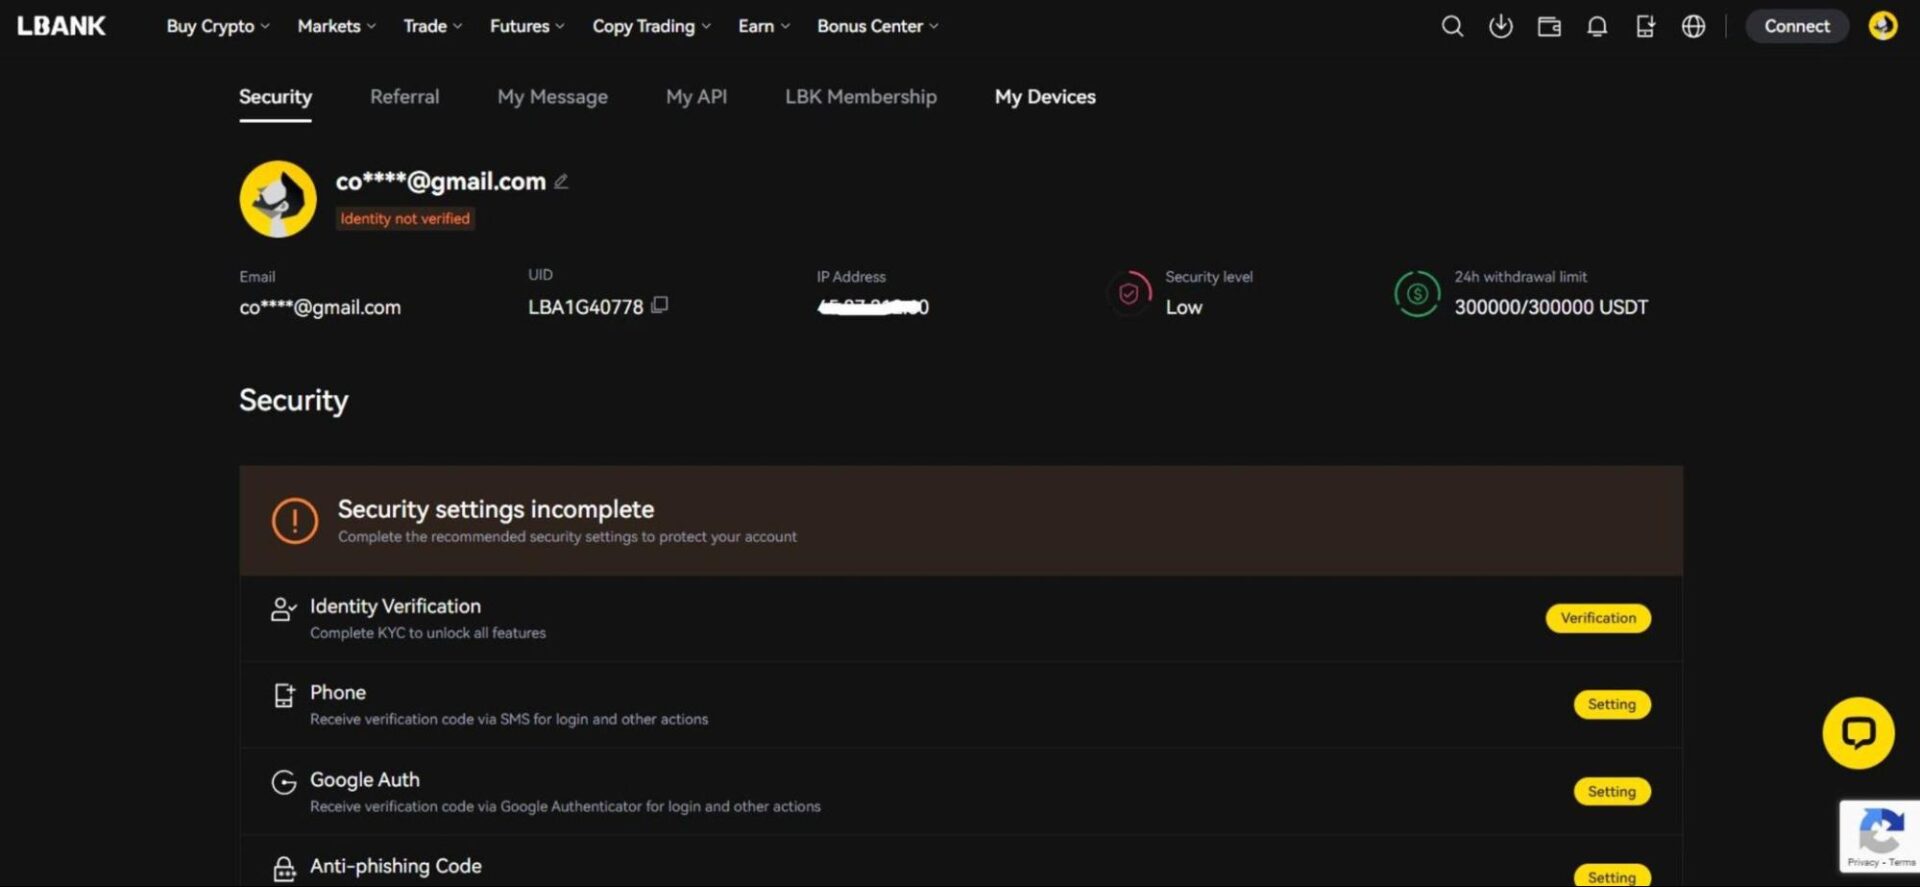Viewport: 1920px width, 887px height.
Task: Open the Futures dropdown menu
Action: (526, 26)
